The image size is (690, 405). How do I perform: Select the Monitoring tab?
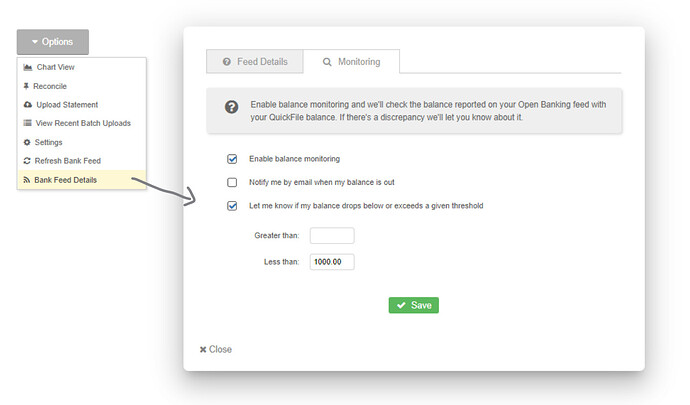(351, 62)
